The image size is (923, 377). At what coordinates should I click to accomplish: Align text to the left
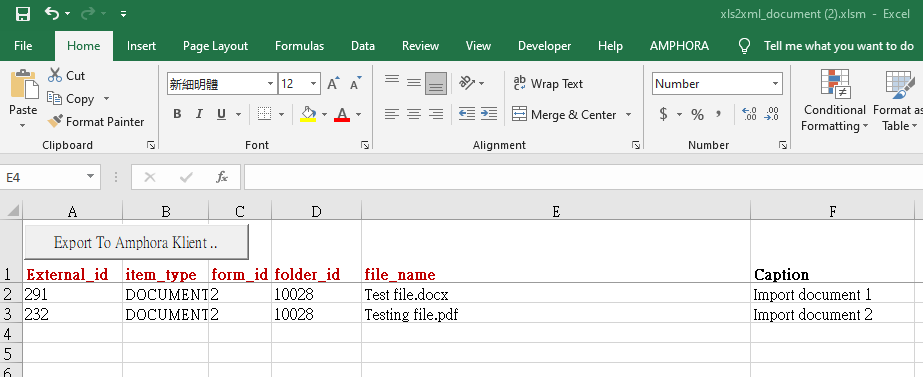tap(392, 114)
